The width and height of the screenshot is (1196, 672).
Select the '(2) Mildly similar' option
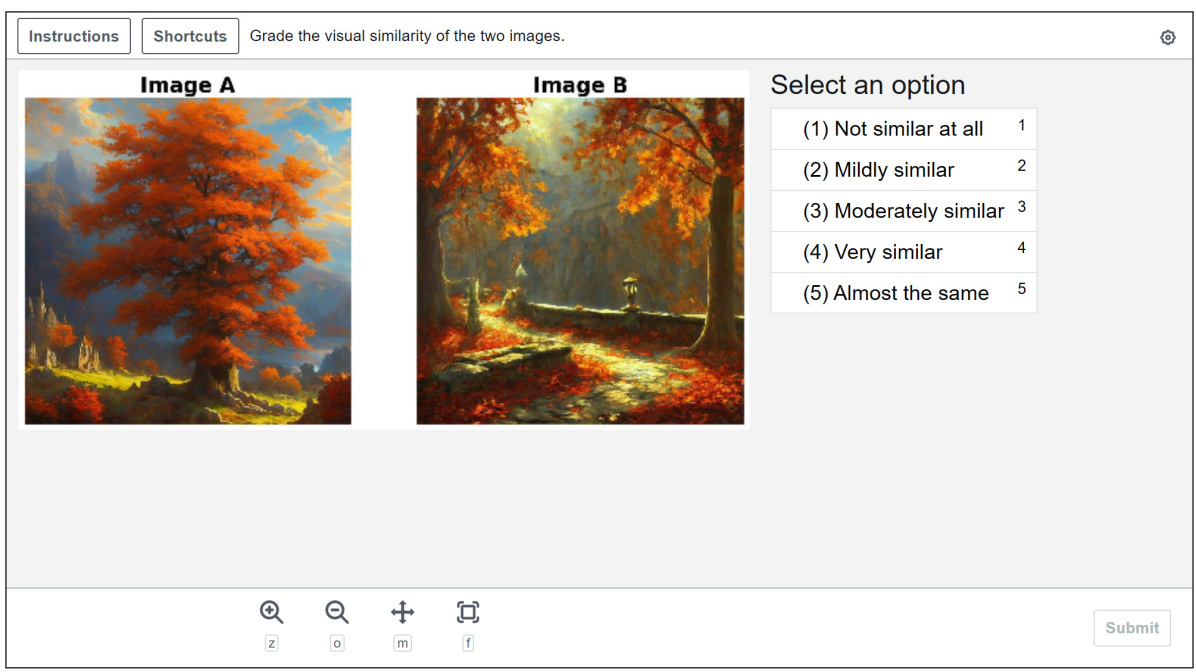903,170
